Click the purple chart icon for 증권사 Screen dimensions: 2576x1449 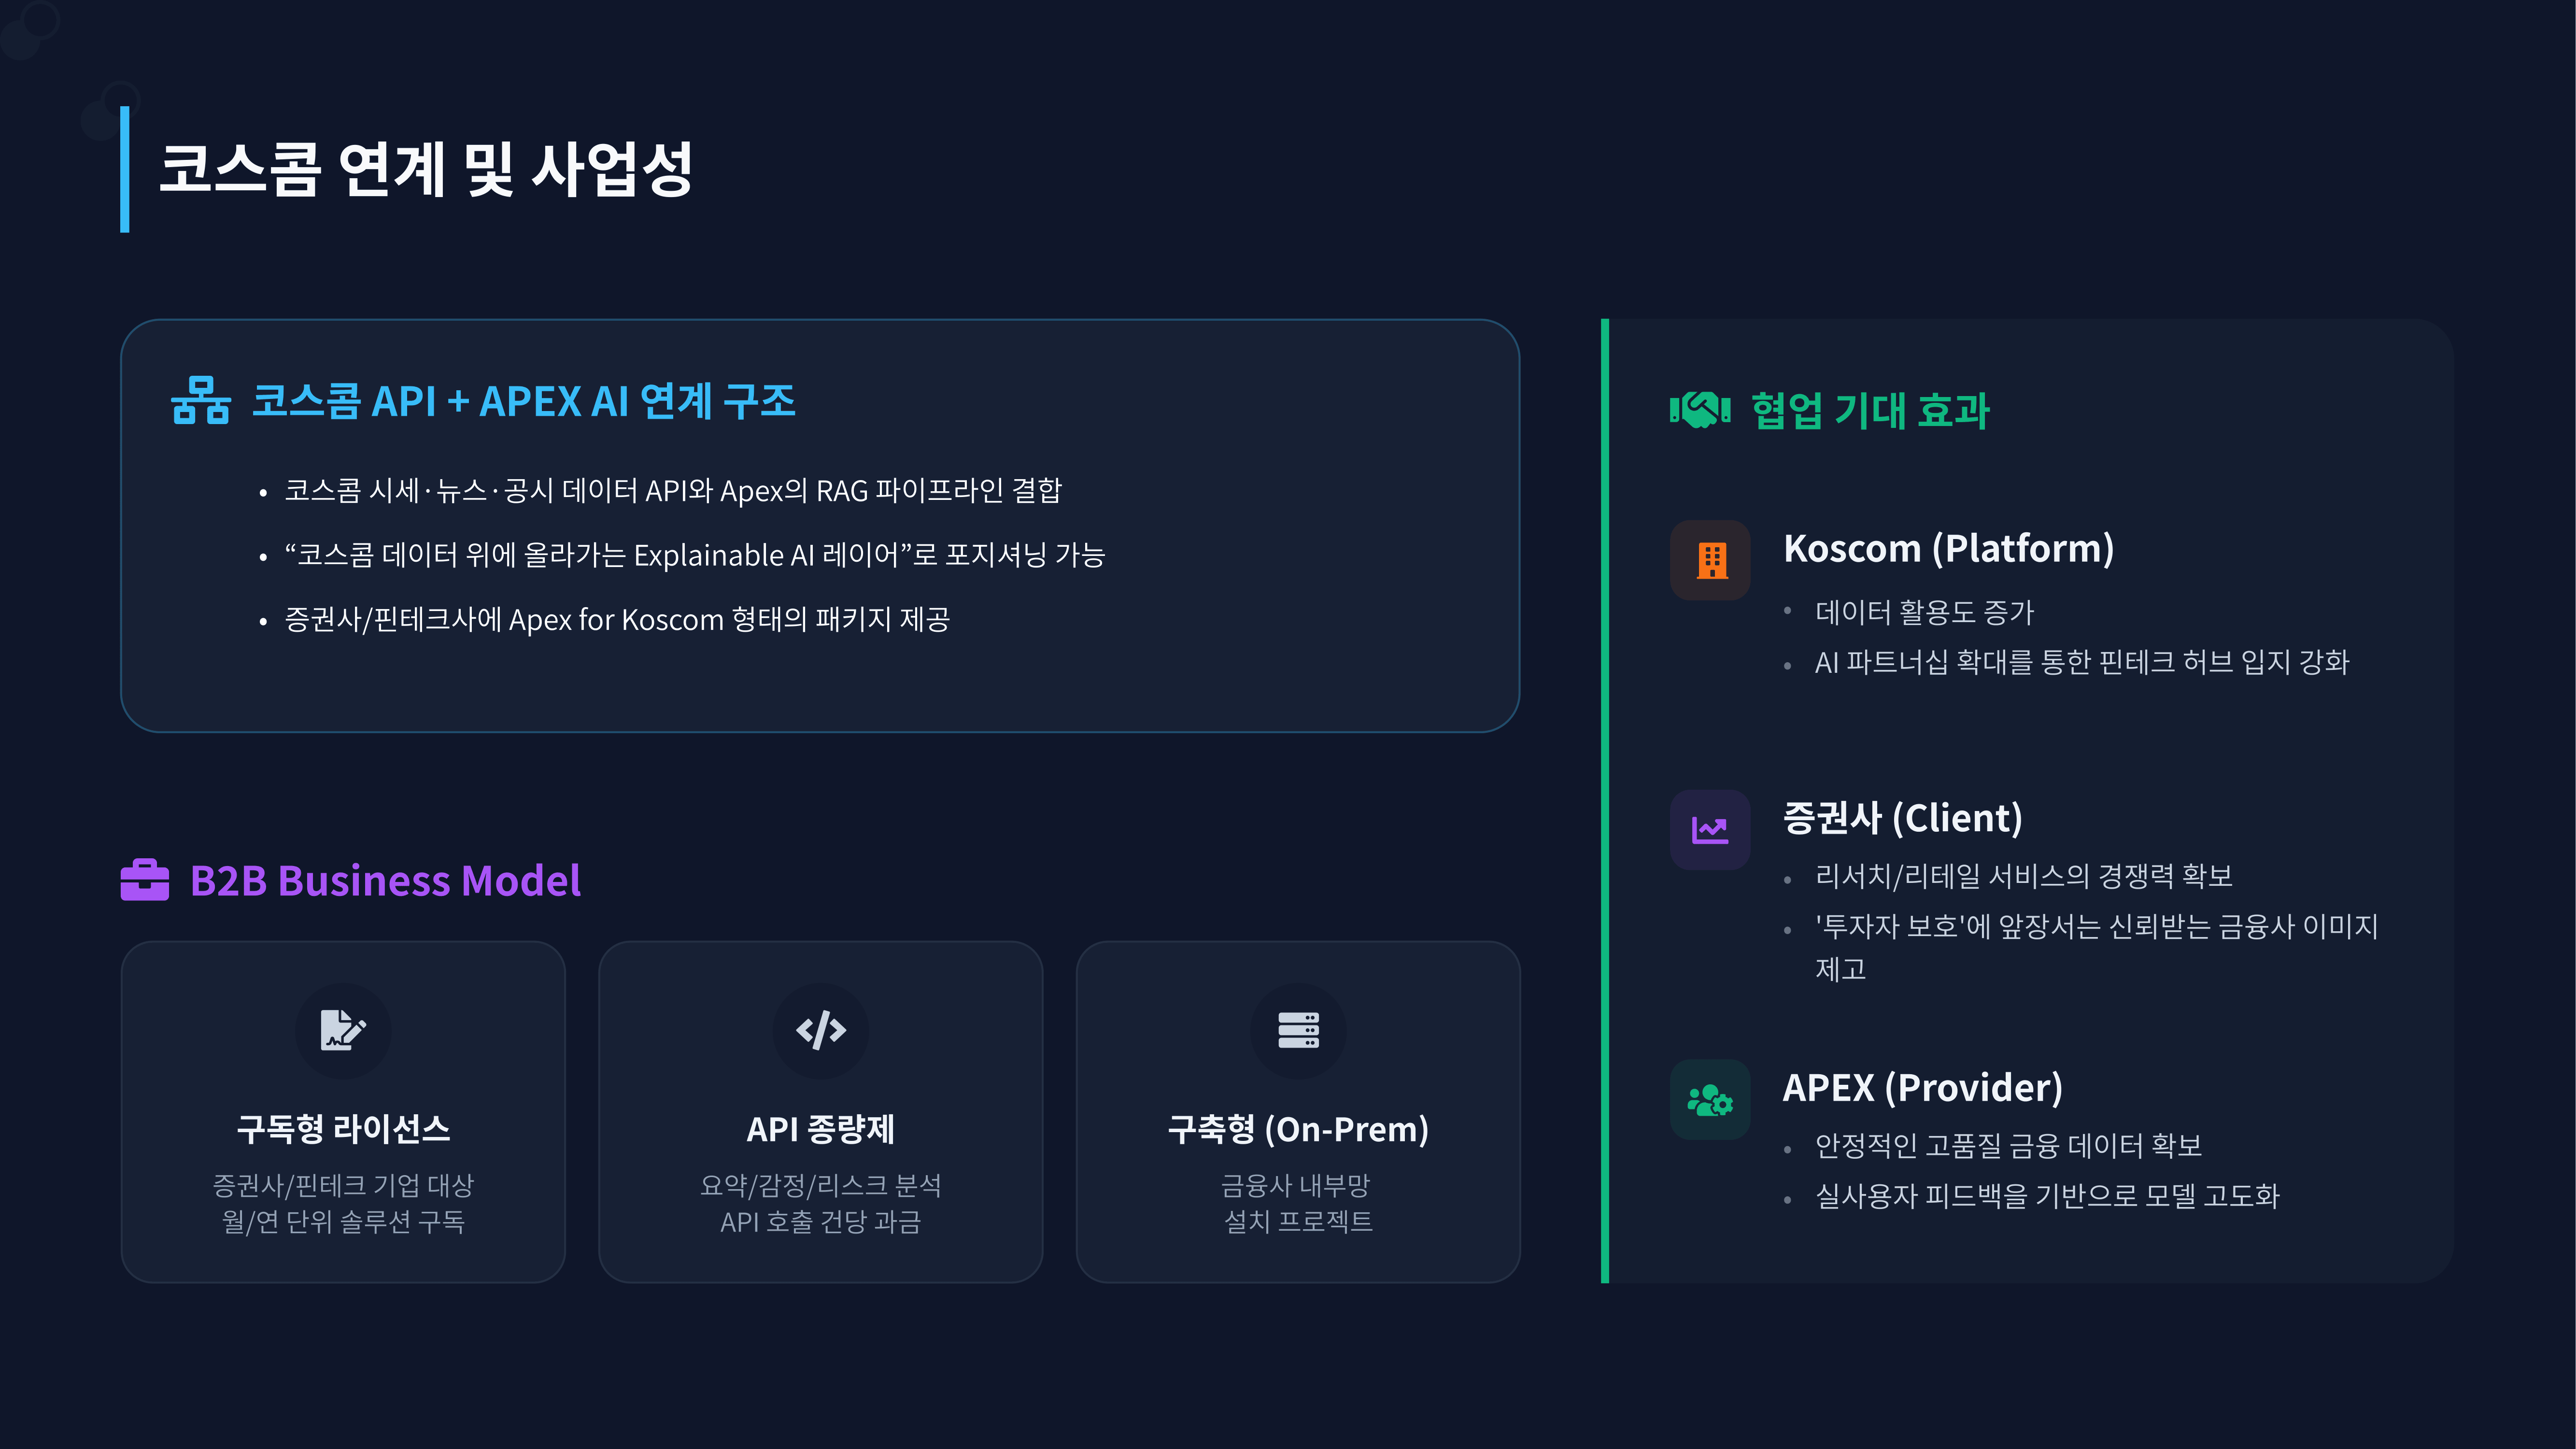1710,830
